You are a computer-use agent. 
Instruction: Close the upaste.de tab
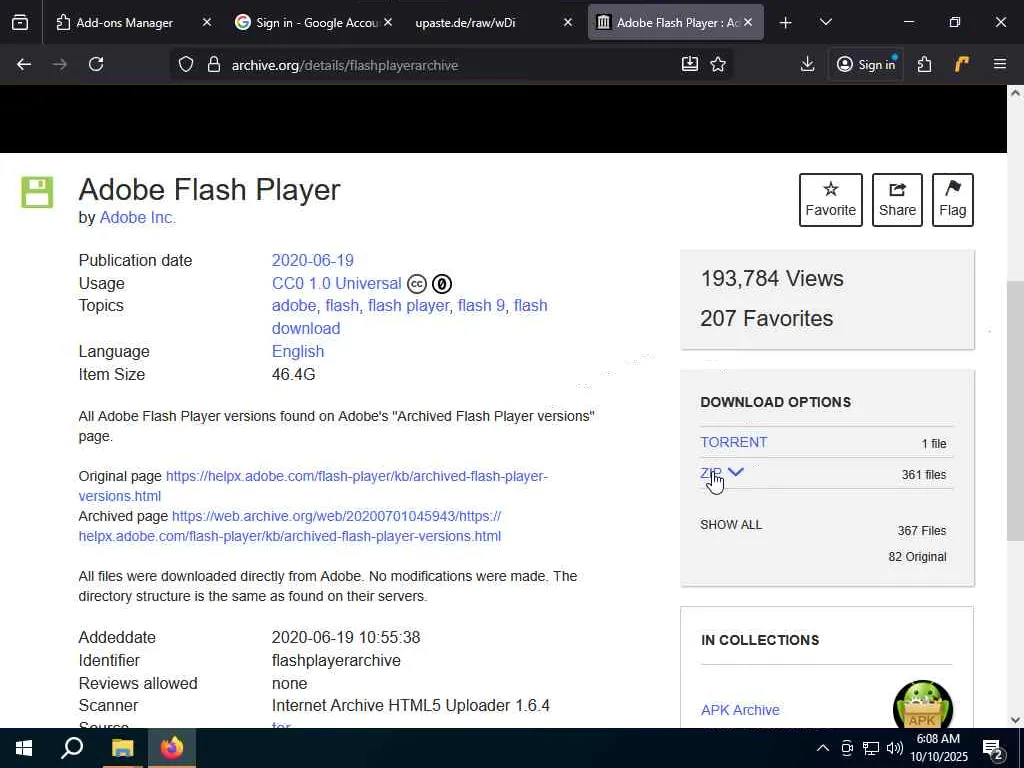tap(568, 22)
